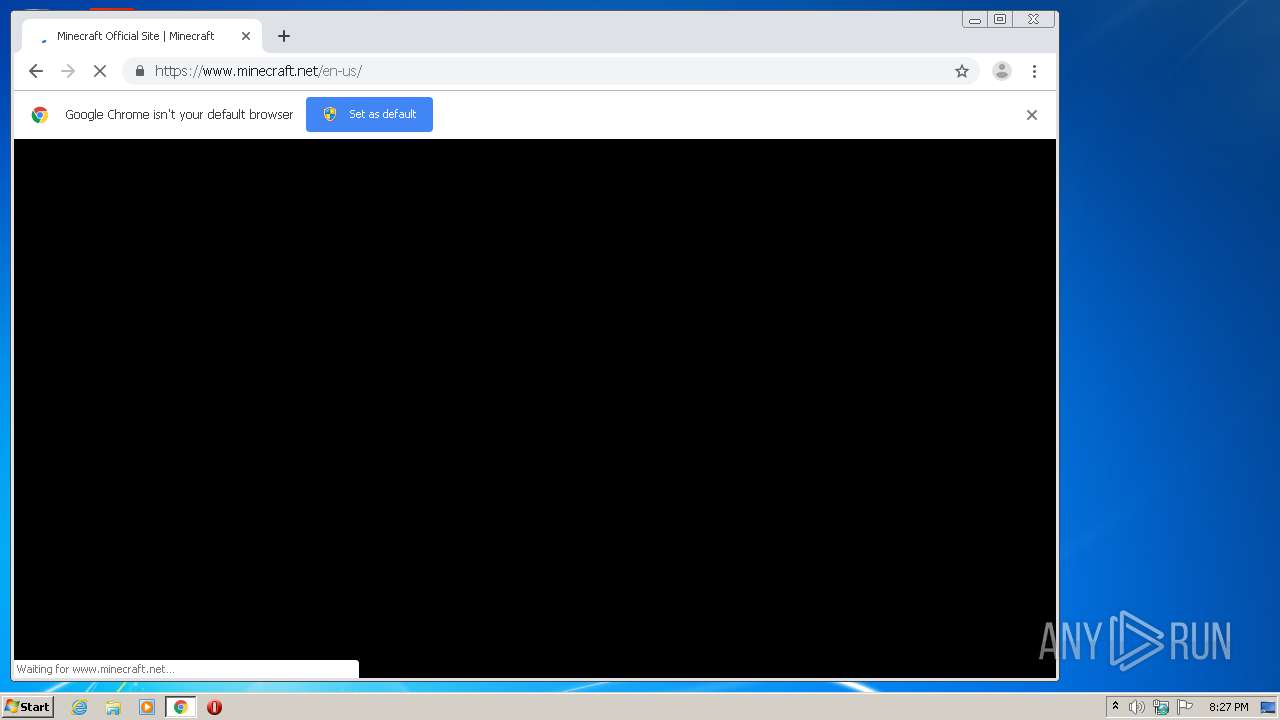Click the 8:27 PM taskbar clock
Viewport: 1280px width, 720px height.
(x=1228, y=707)
